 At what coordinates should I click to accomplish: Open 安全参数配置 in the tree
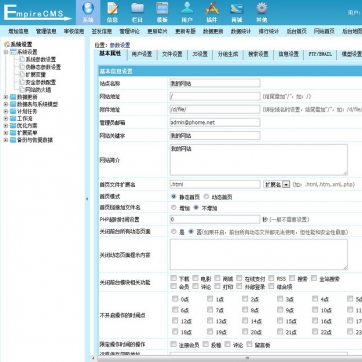click(x=41, y=82)
